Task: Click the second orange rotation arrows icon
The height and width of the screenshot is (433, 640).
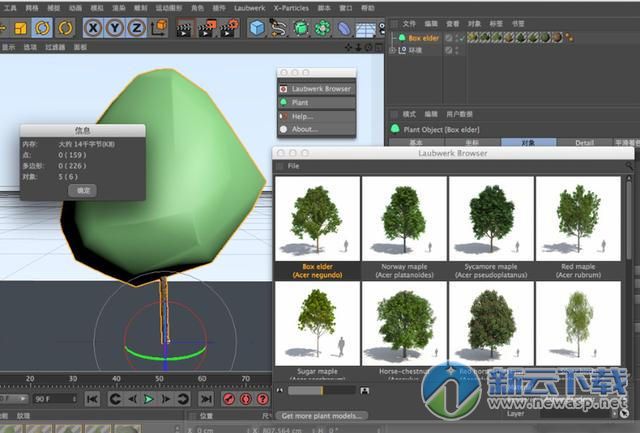Action: [65, 28]
